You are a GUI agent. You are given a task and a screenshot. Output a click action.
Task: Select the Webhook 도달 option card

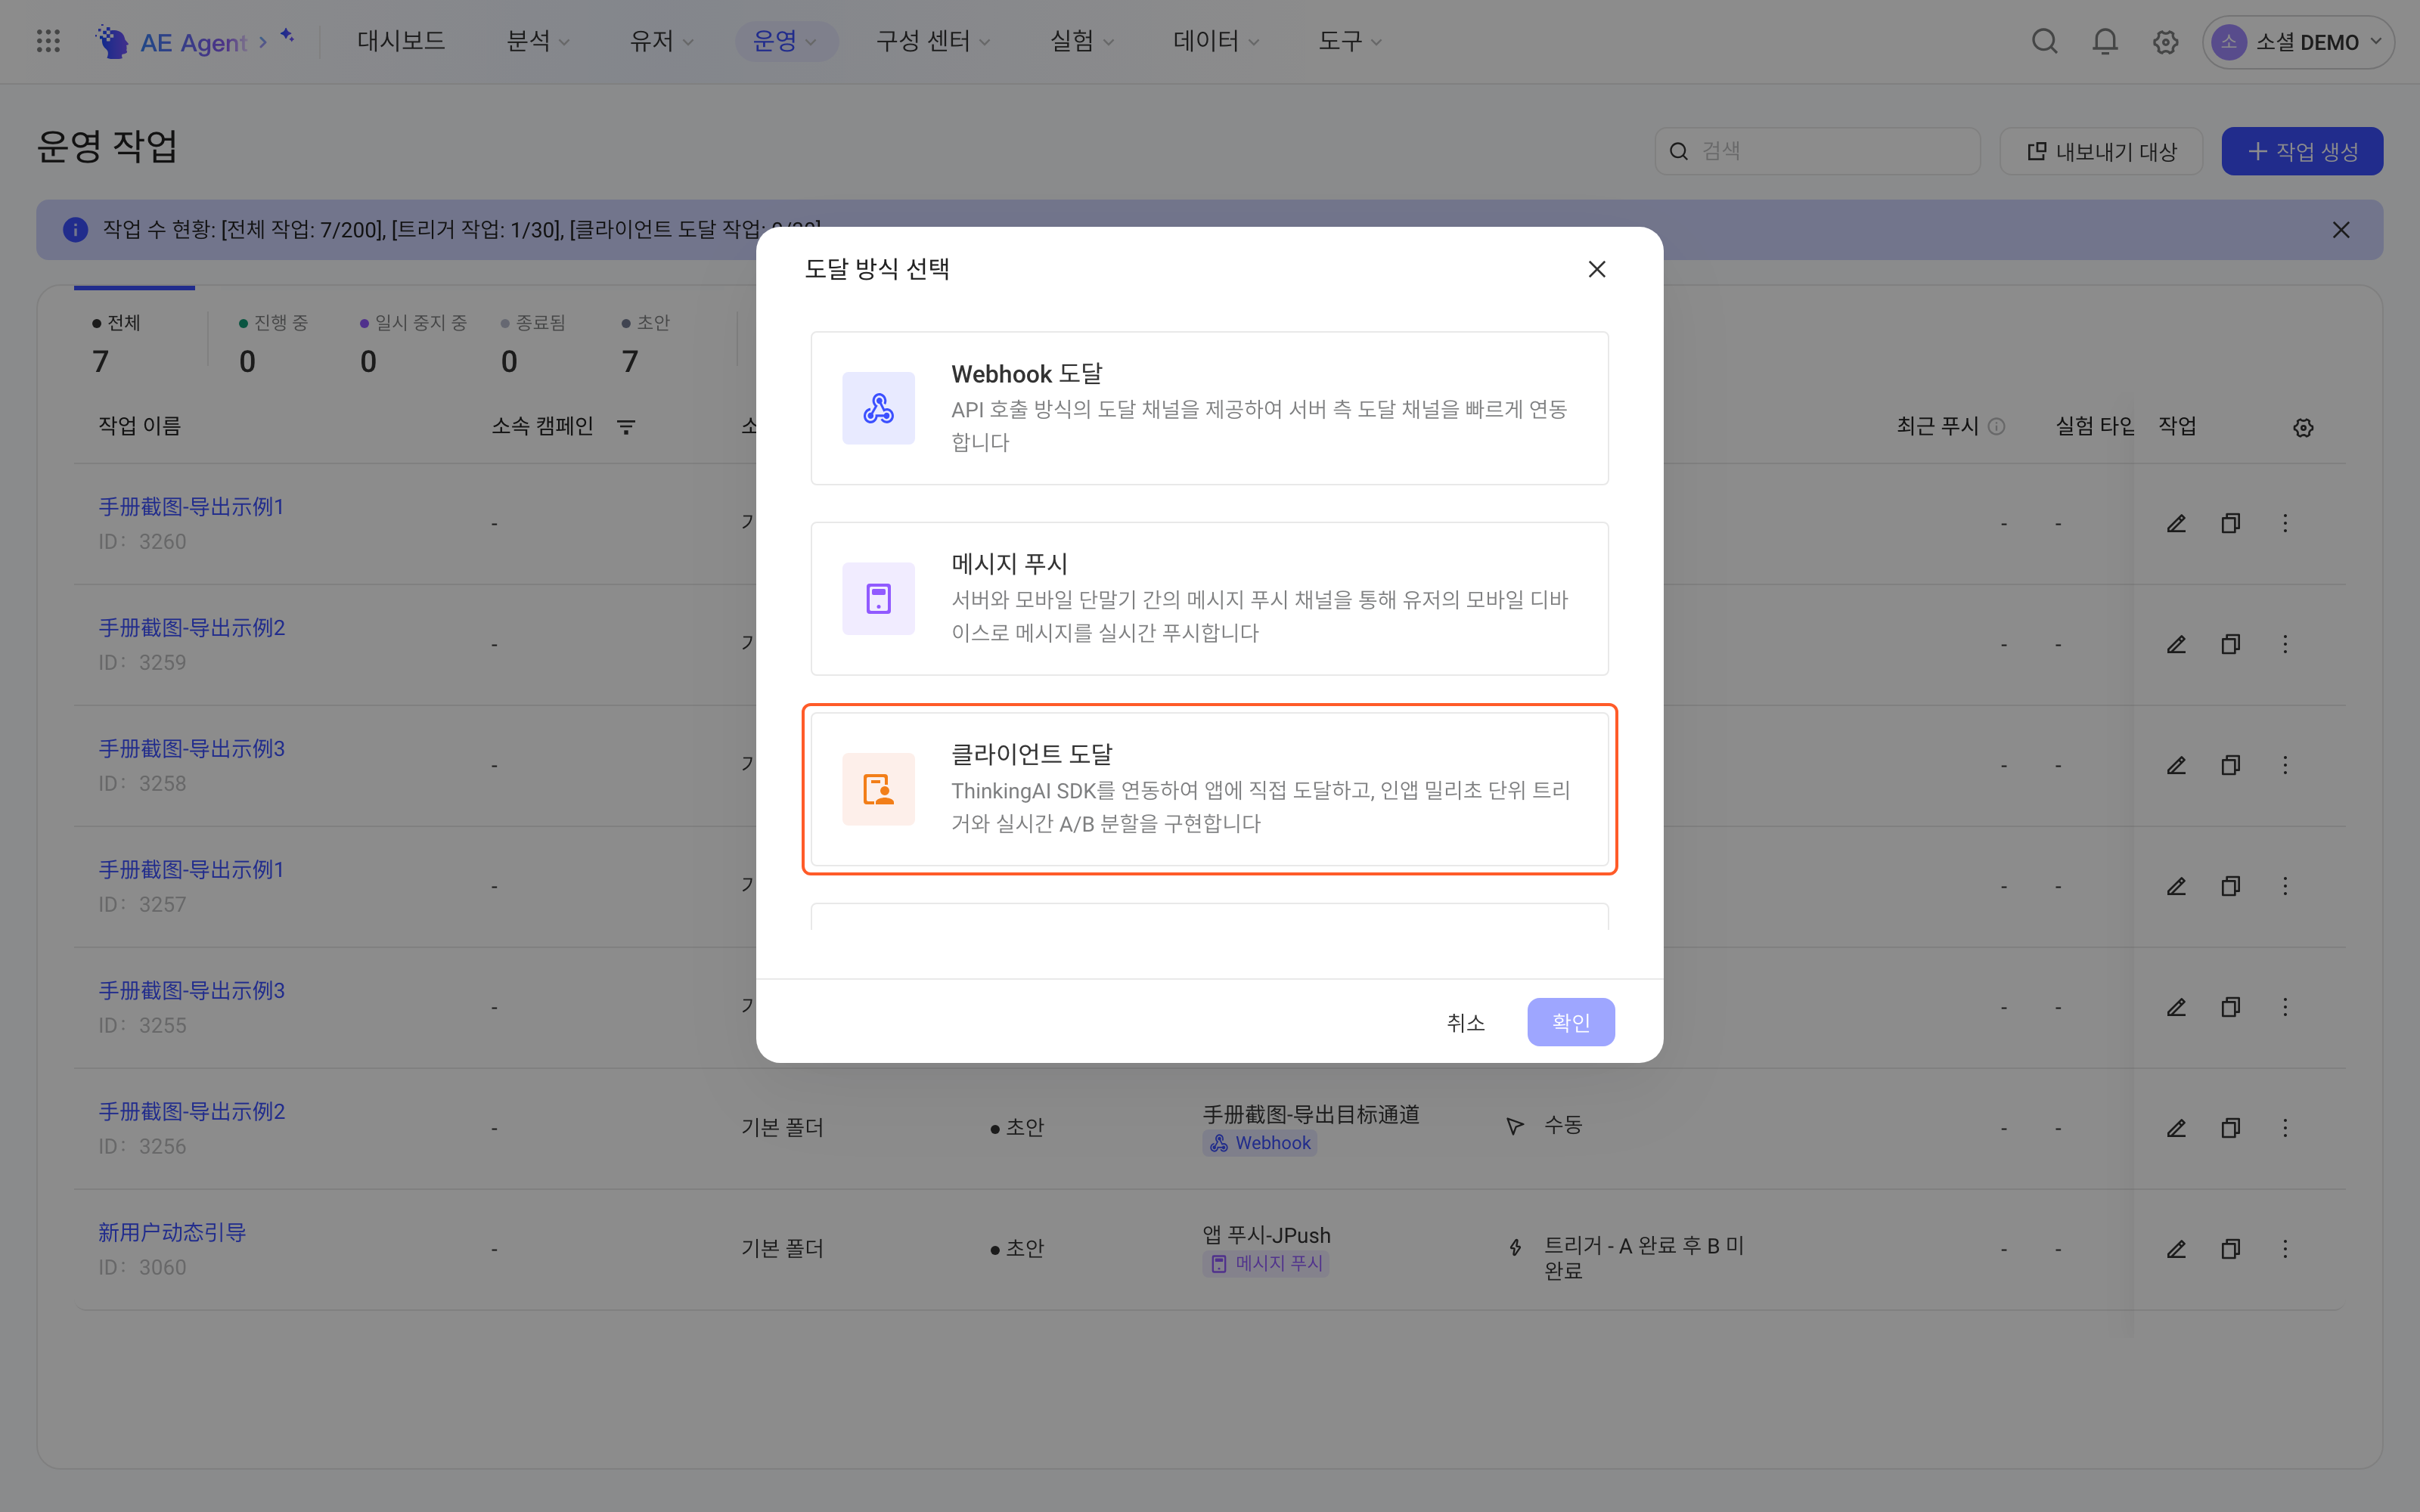tap(1209, 408)
